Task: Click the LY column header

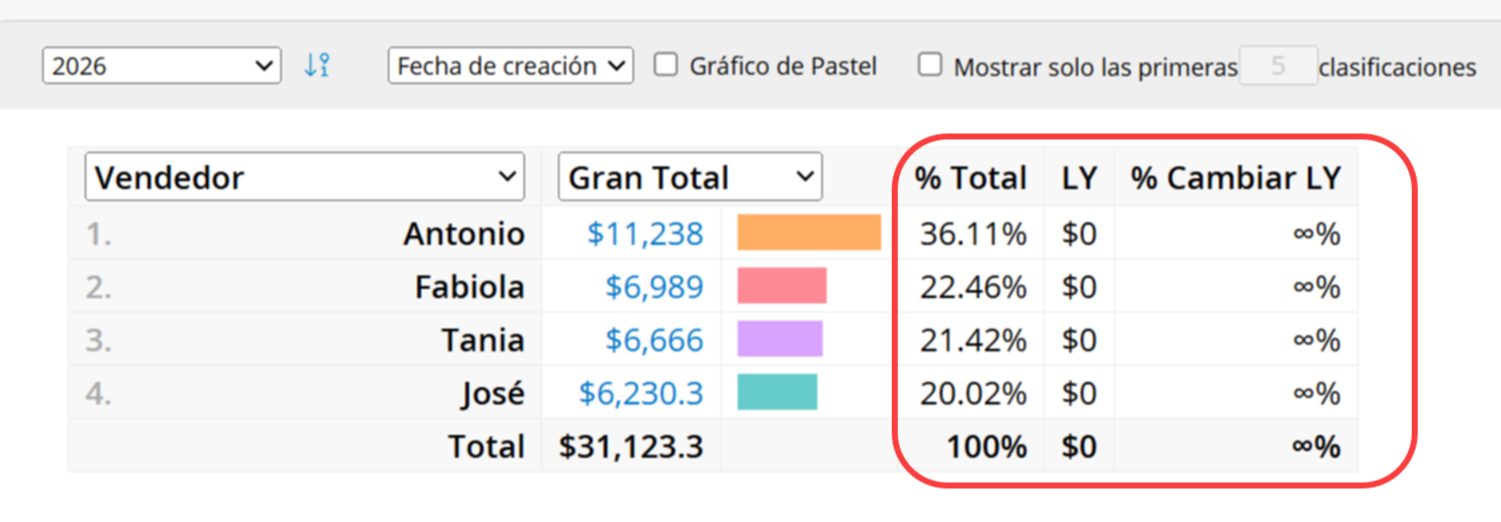Action: point(1080,178)
